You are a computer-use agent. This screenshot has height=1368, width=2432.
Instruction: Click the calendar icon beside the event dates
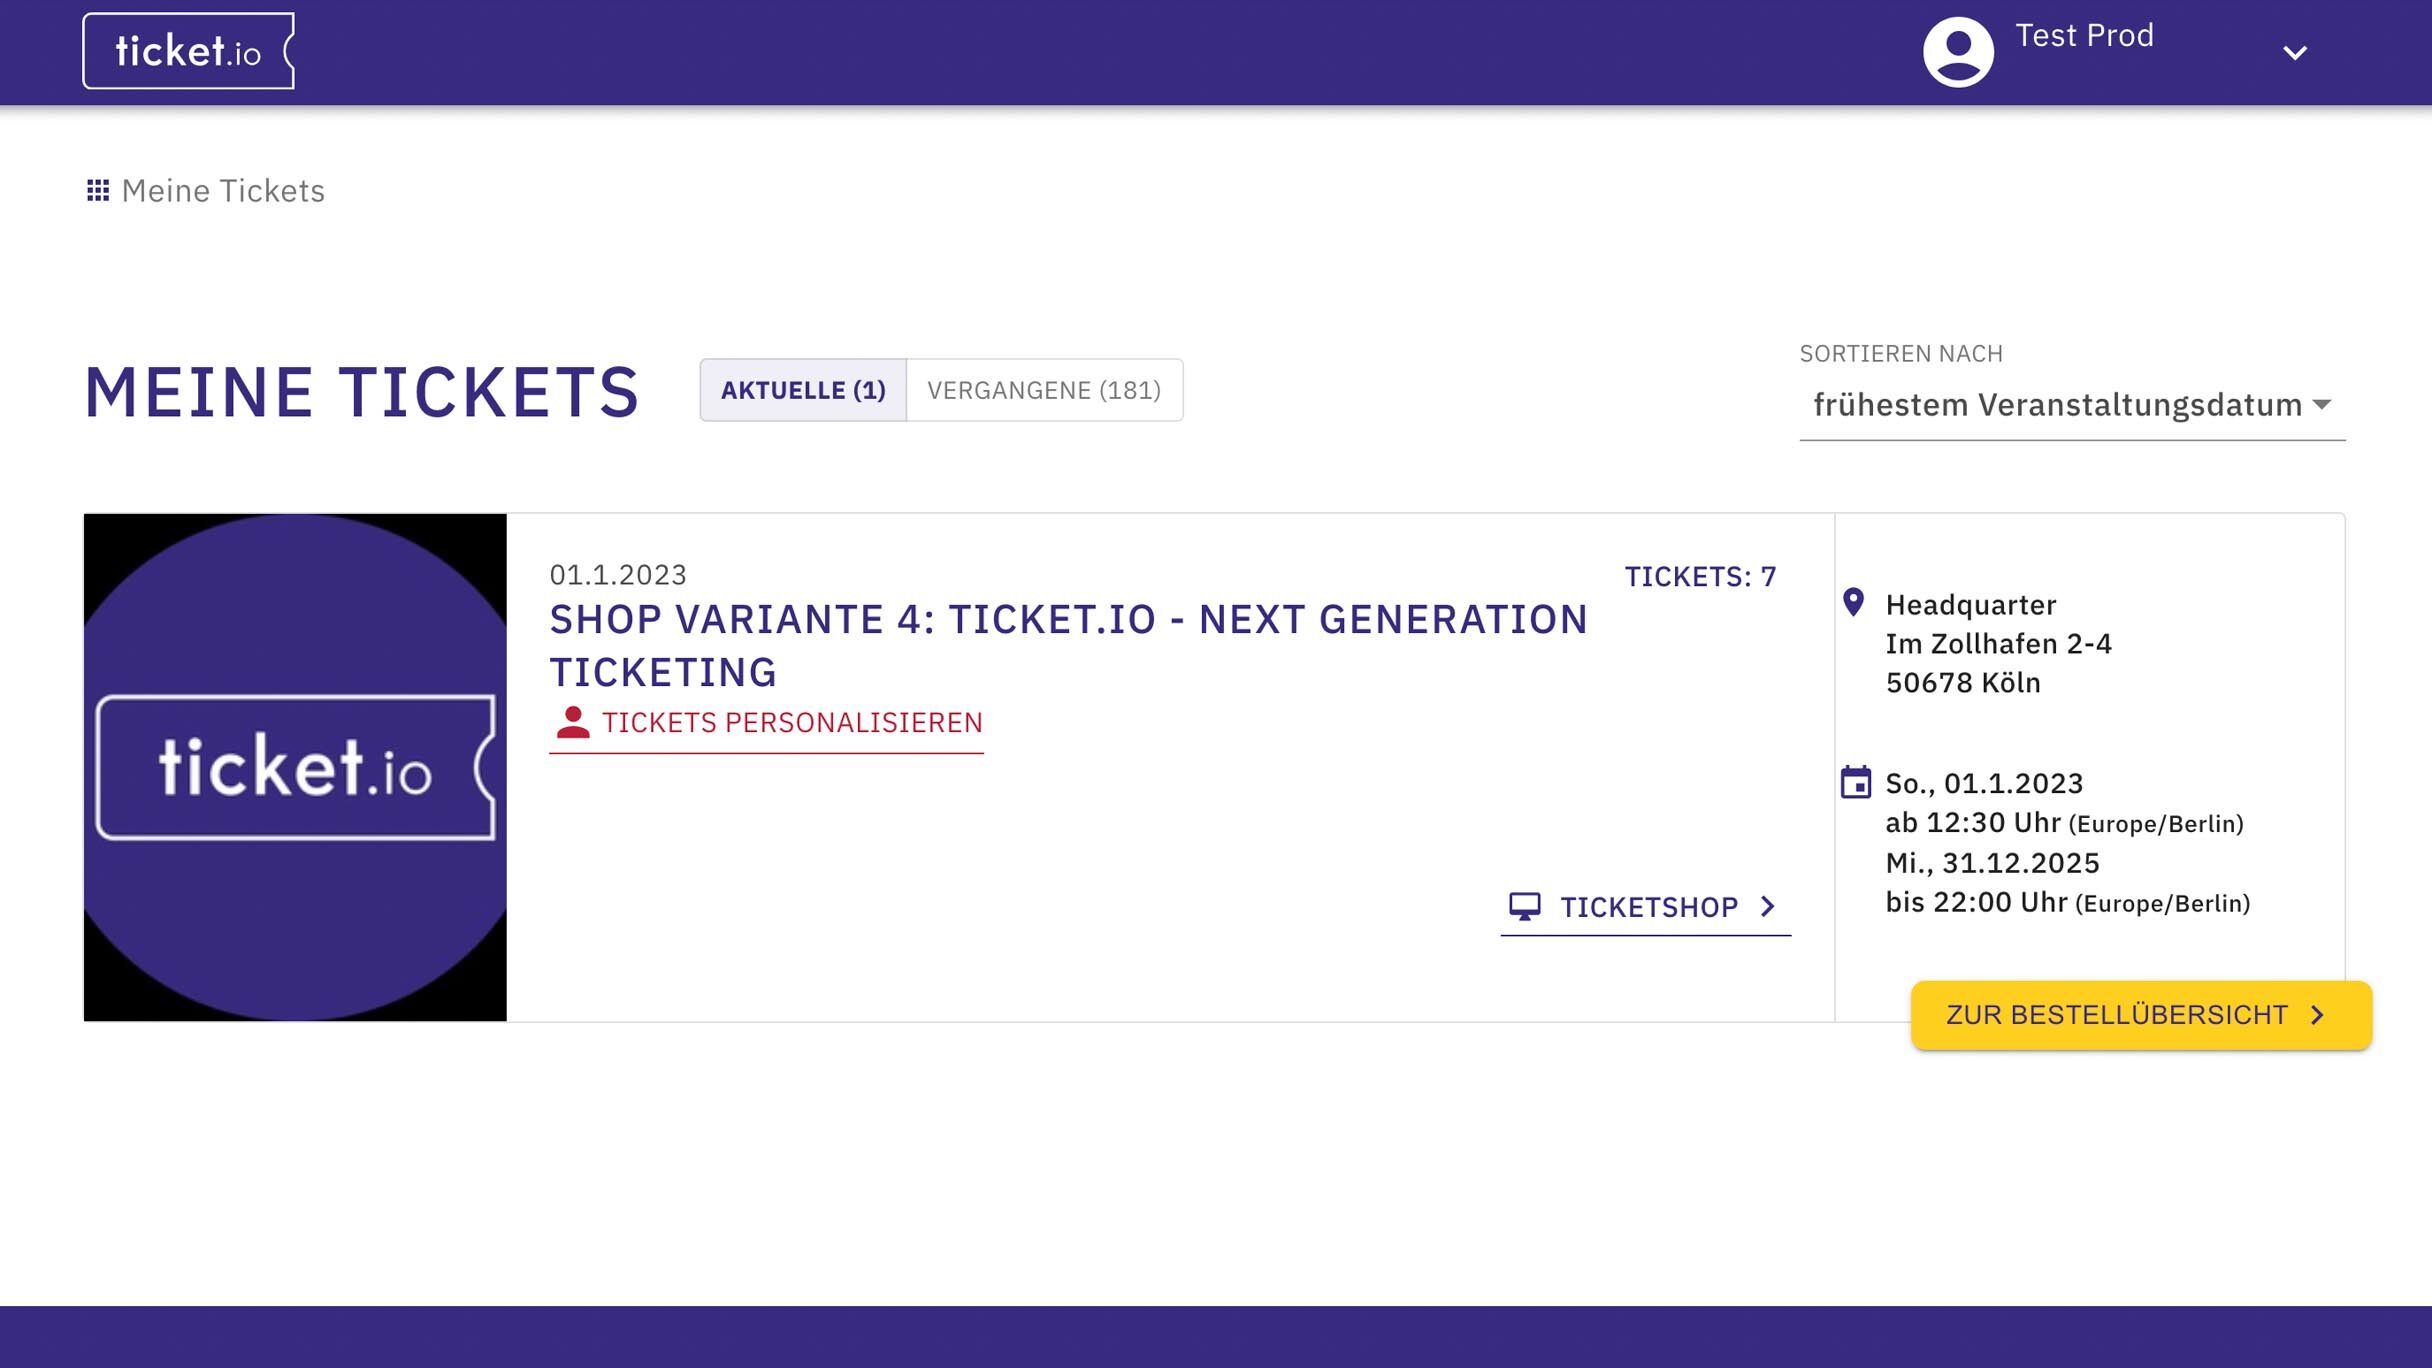pyautogui.click(x=1857, y=782)
